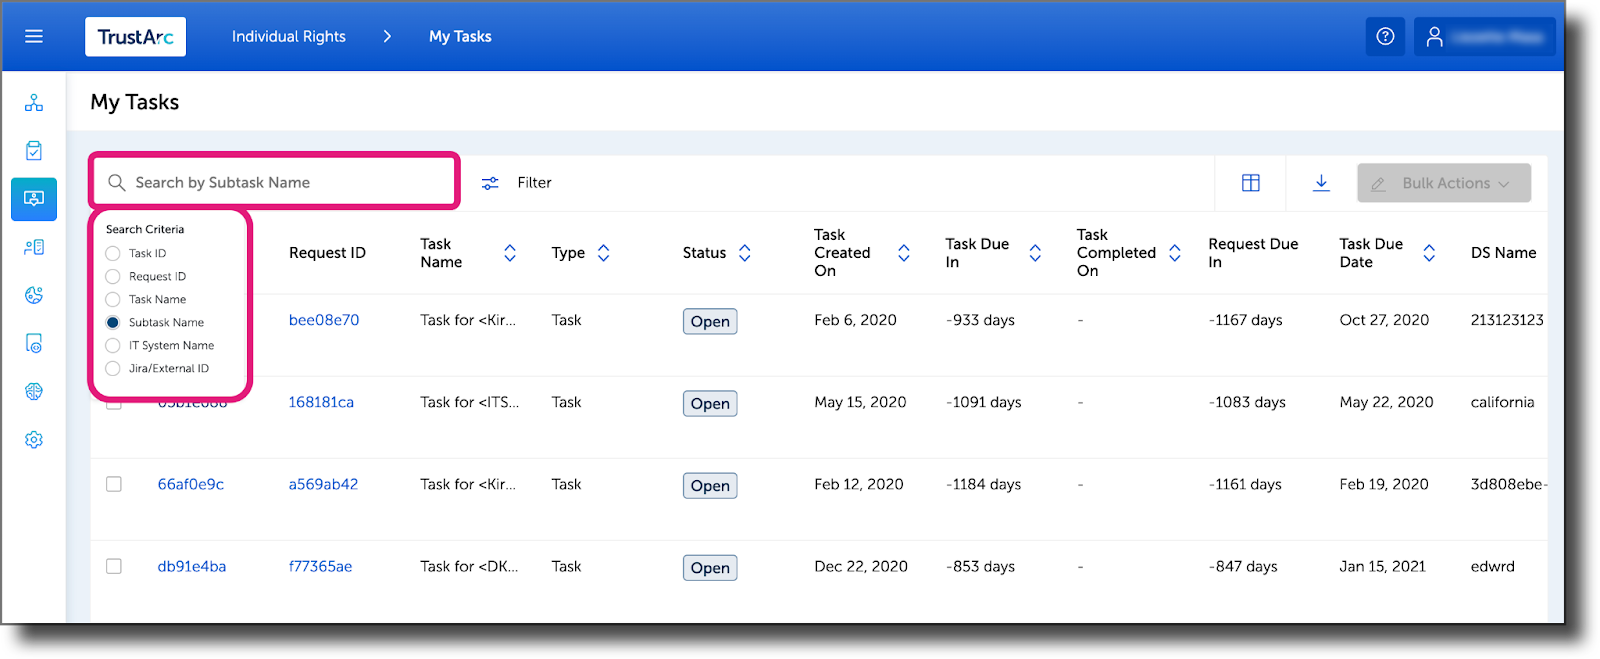Image resolution: width=1600 pixels, height=659 pixels.
Task: Click the Filter button label
Action: pos(534,183)
